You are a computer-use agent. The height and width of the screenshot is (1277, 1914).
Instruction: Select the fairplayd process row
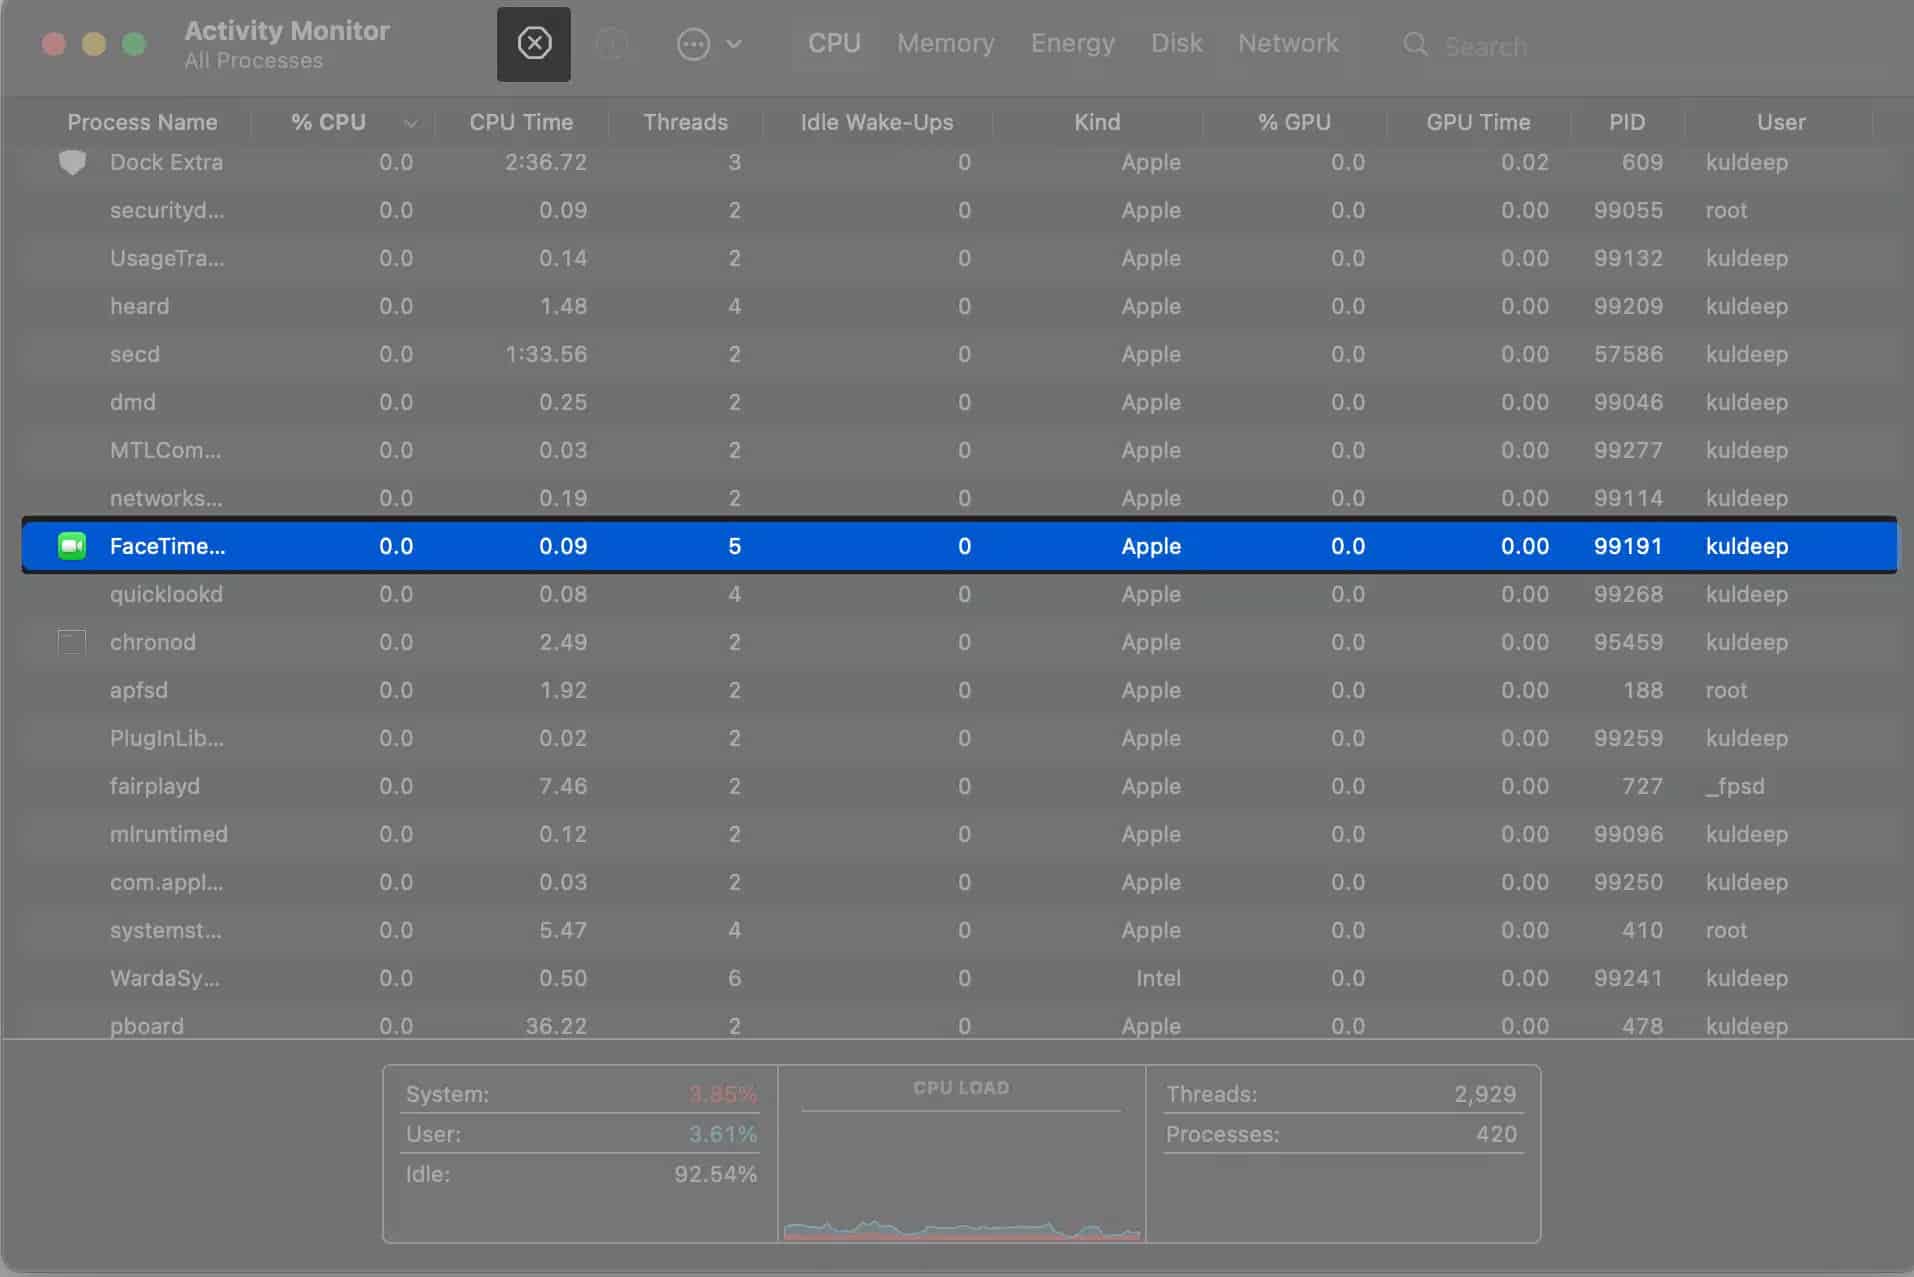coord(959,786)
